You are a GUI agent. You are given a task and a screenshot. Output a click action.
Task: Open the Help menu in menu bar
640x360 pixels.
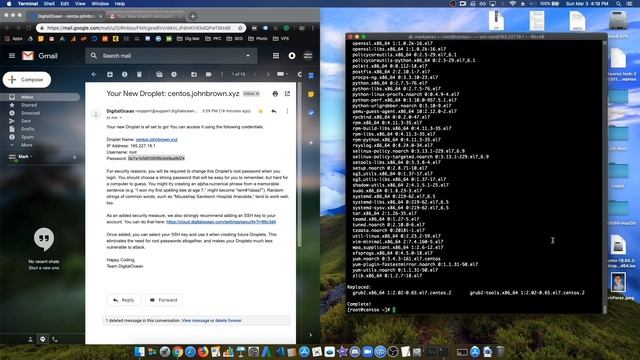coord(120,4)
